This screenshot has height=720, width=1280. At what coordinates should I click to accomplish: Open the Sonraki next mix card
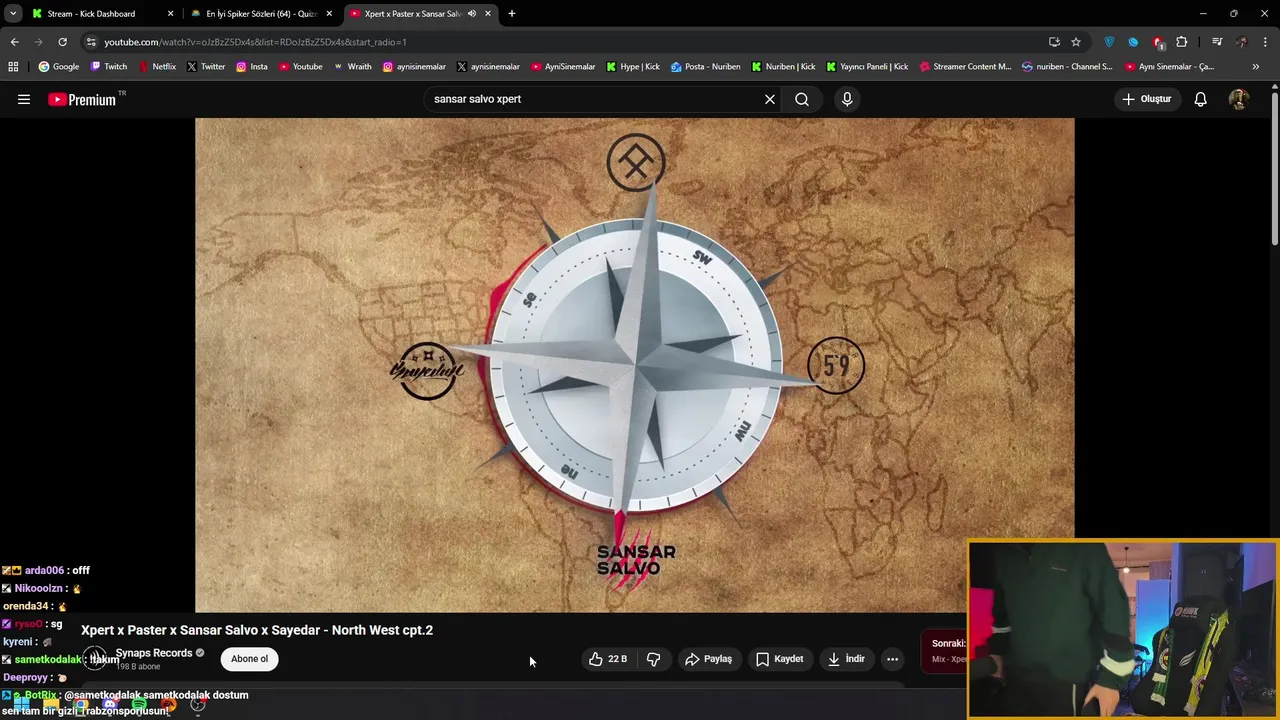pos(946,651)
